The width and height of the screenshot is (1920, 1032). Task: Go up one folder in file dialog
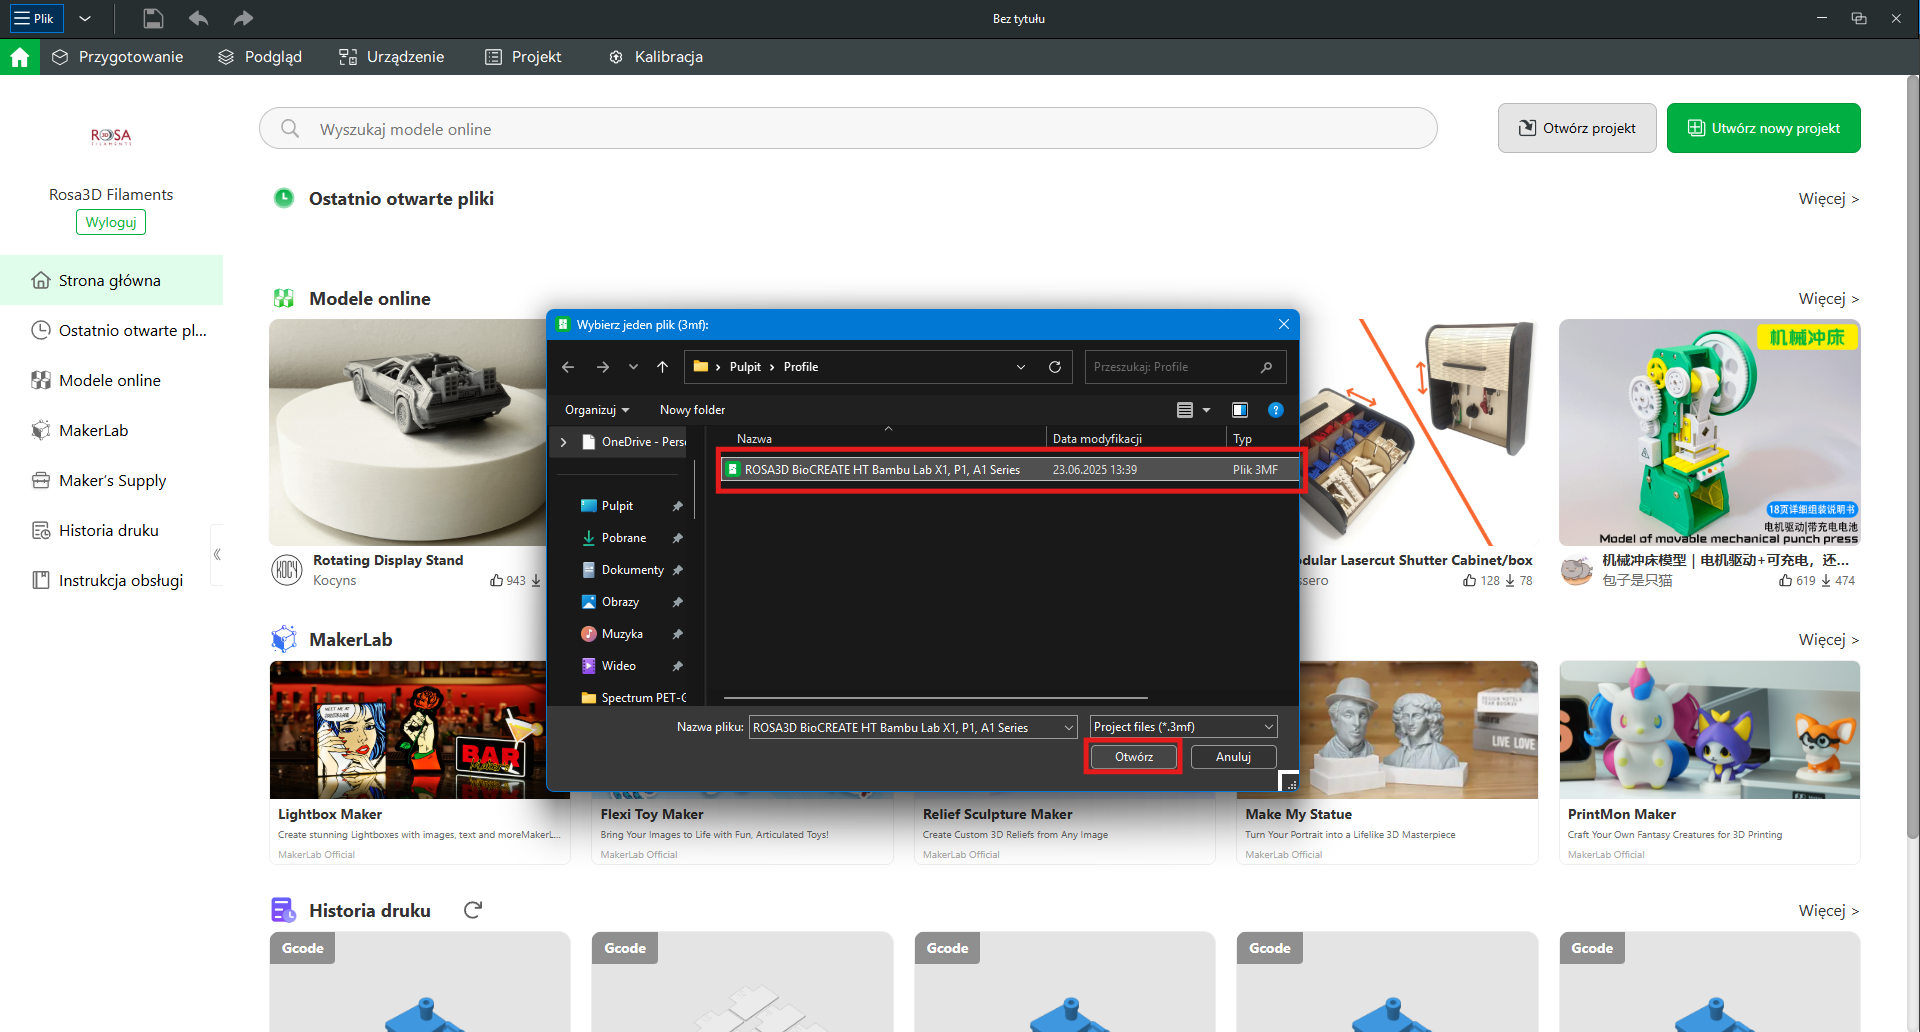tap(662, 367)
